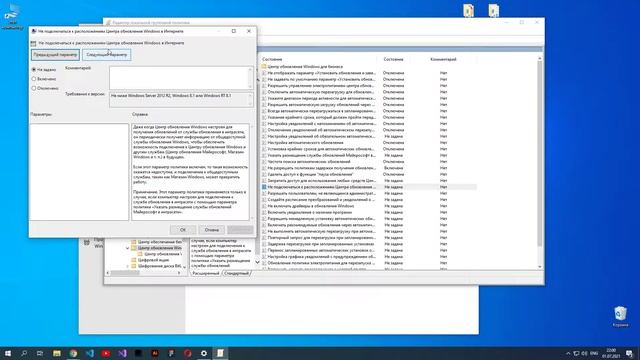Viewport: 640px width, 360px height.
Task: Select the 'Отключено' radio button
Action: tap(34, 88)
